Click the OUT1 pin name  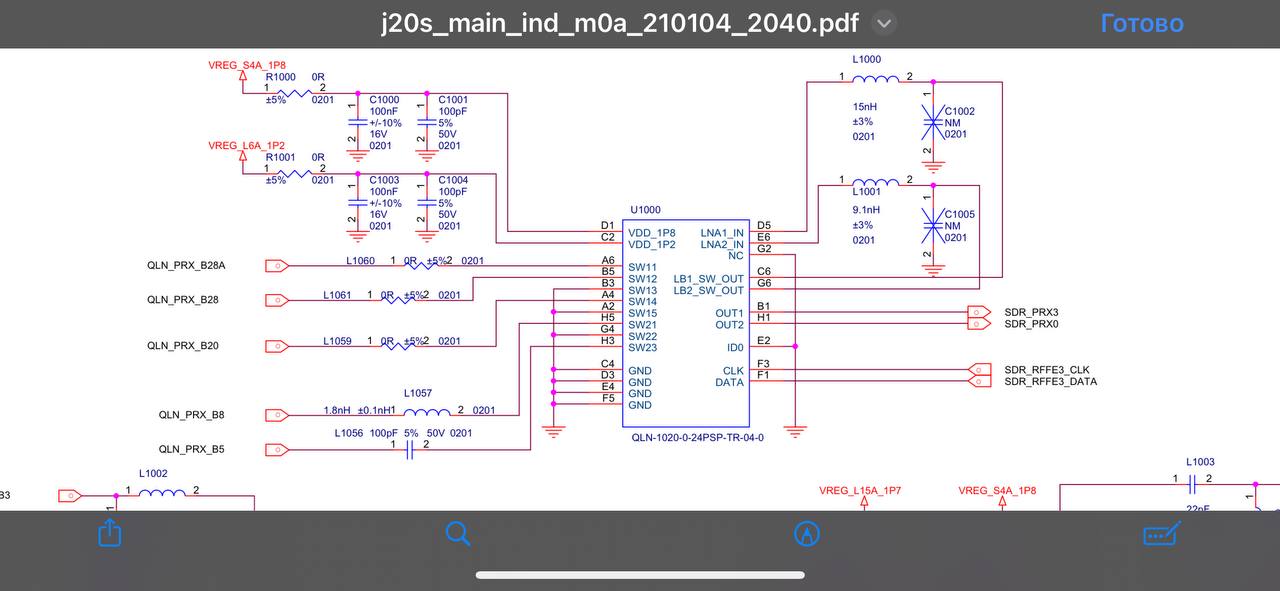tap(730, 314)
